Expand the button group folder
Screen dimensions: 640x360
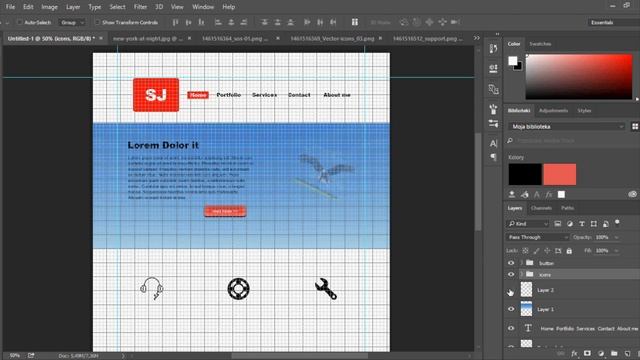[521, 263]
